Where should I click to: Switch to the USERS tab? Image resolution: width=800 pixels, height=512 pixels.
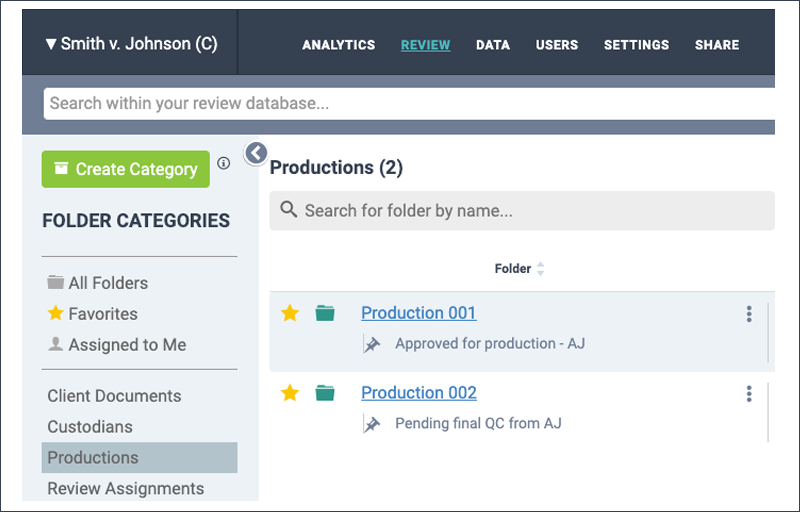pyautogui.click(x=557, y=45)
